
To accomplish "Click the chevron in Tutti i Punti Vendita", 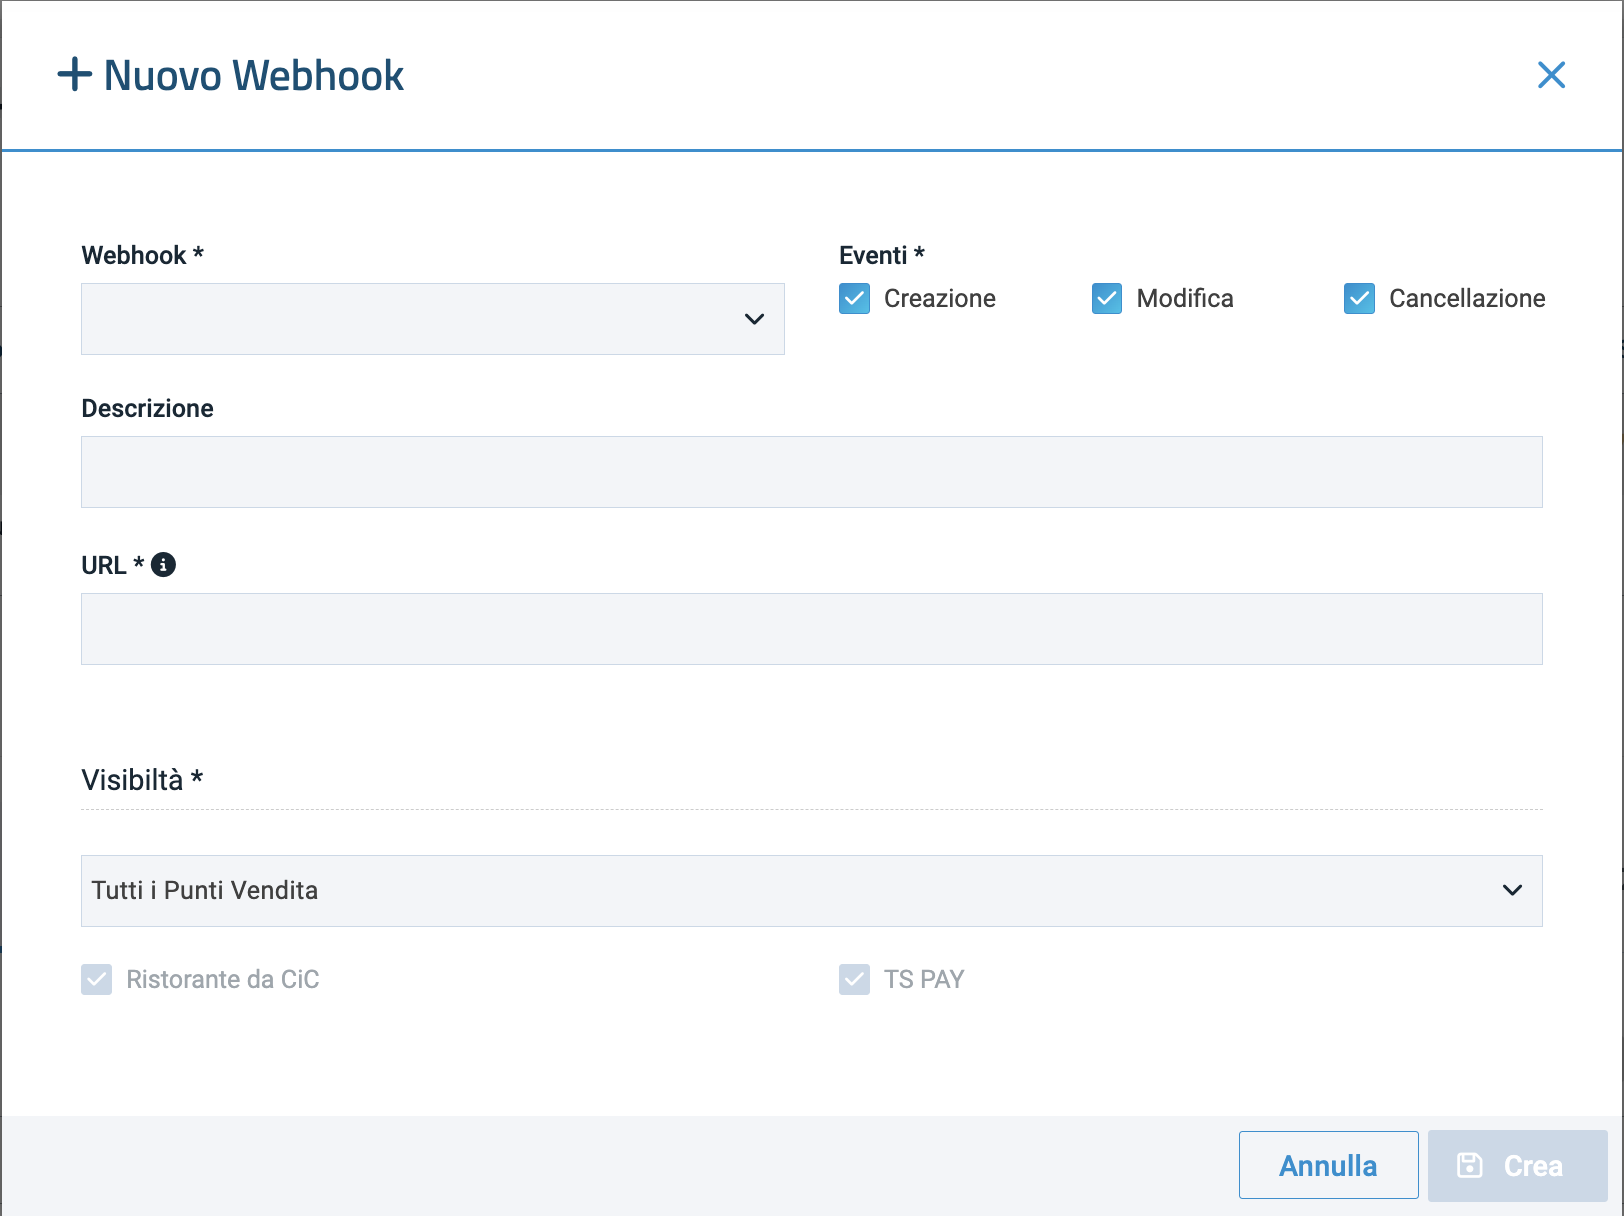I will click(x=1512, y=890).
